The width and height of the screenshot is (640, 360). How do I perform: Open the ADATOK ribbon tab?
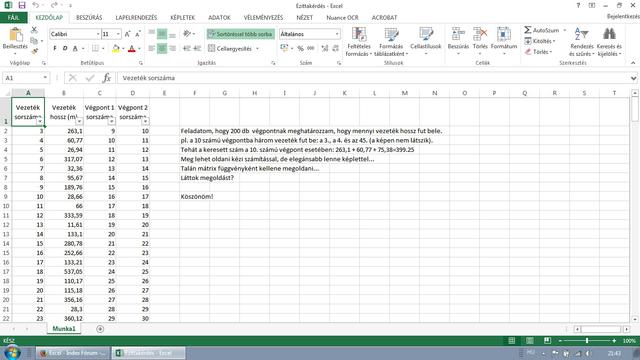(x=219, y=18)
